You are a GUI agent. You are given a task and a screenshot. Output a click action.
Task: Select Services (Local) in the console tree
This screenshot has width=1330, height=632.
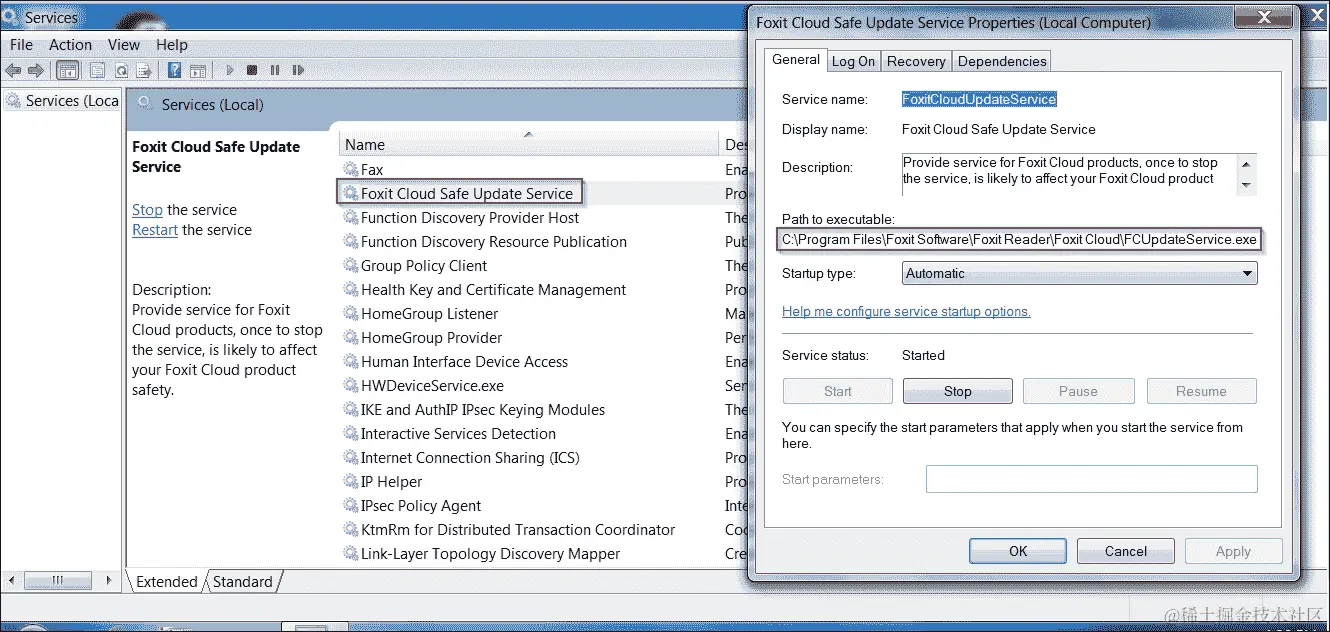62,101
